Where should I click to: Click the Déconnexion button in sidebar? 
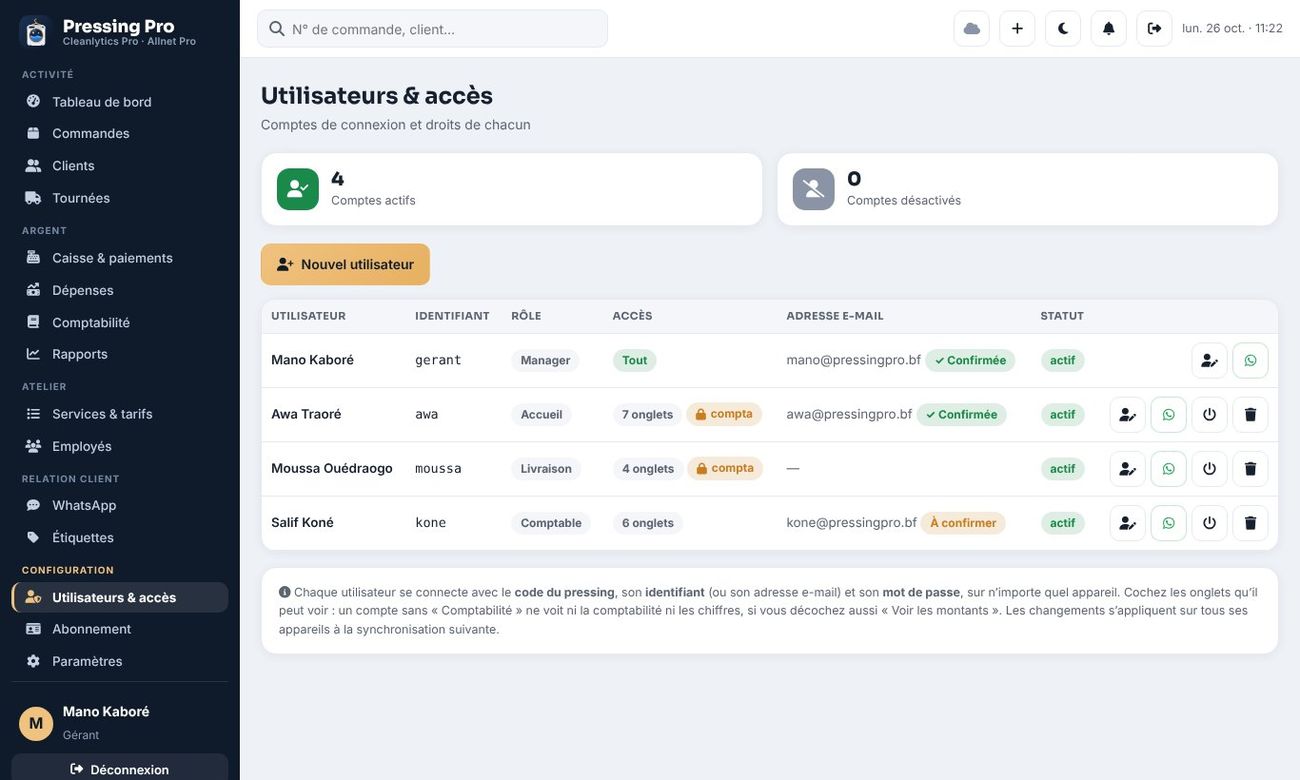click(x=120, y=769)
